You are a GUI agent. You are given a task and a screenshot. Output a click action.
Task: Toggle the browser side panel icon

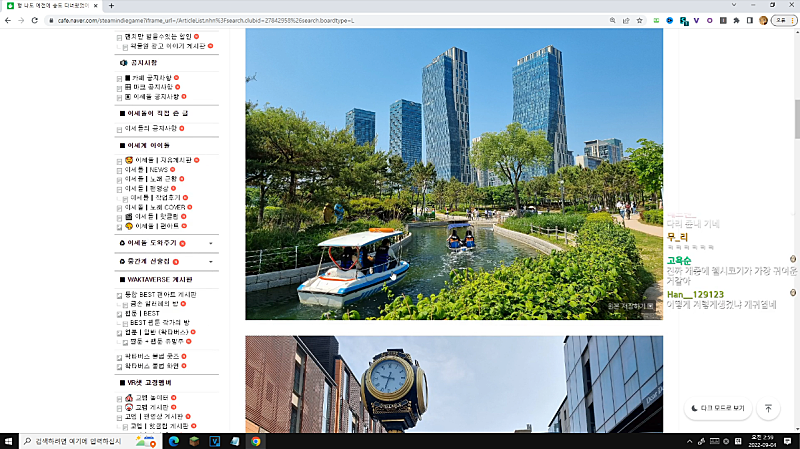click(x=750, y=20)
